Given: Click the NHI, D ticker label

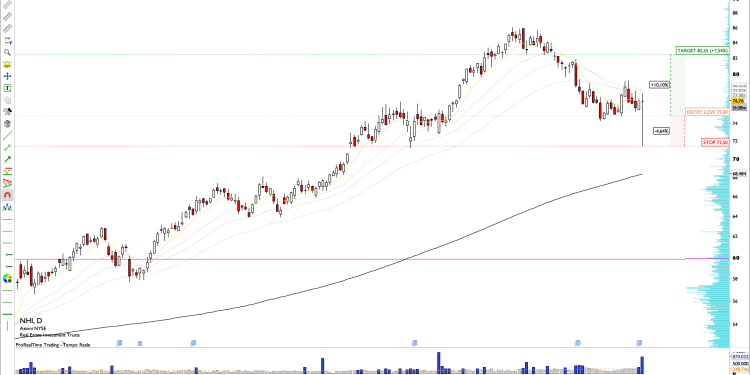Looking at the screenshot, I should click(31, 320).
